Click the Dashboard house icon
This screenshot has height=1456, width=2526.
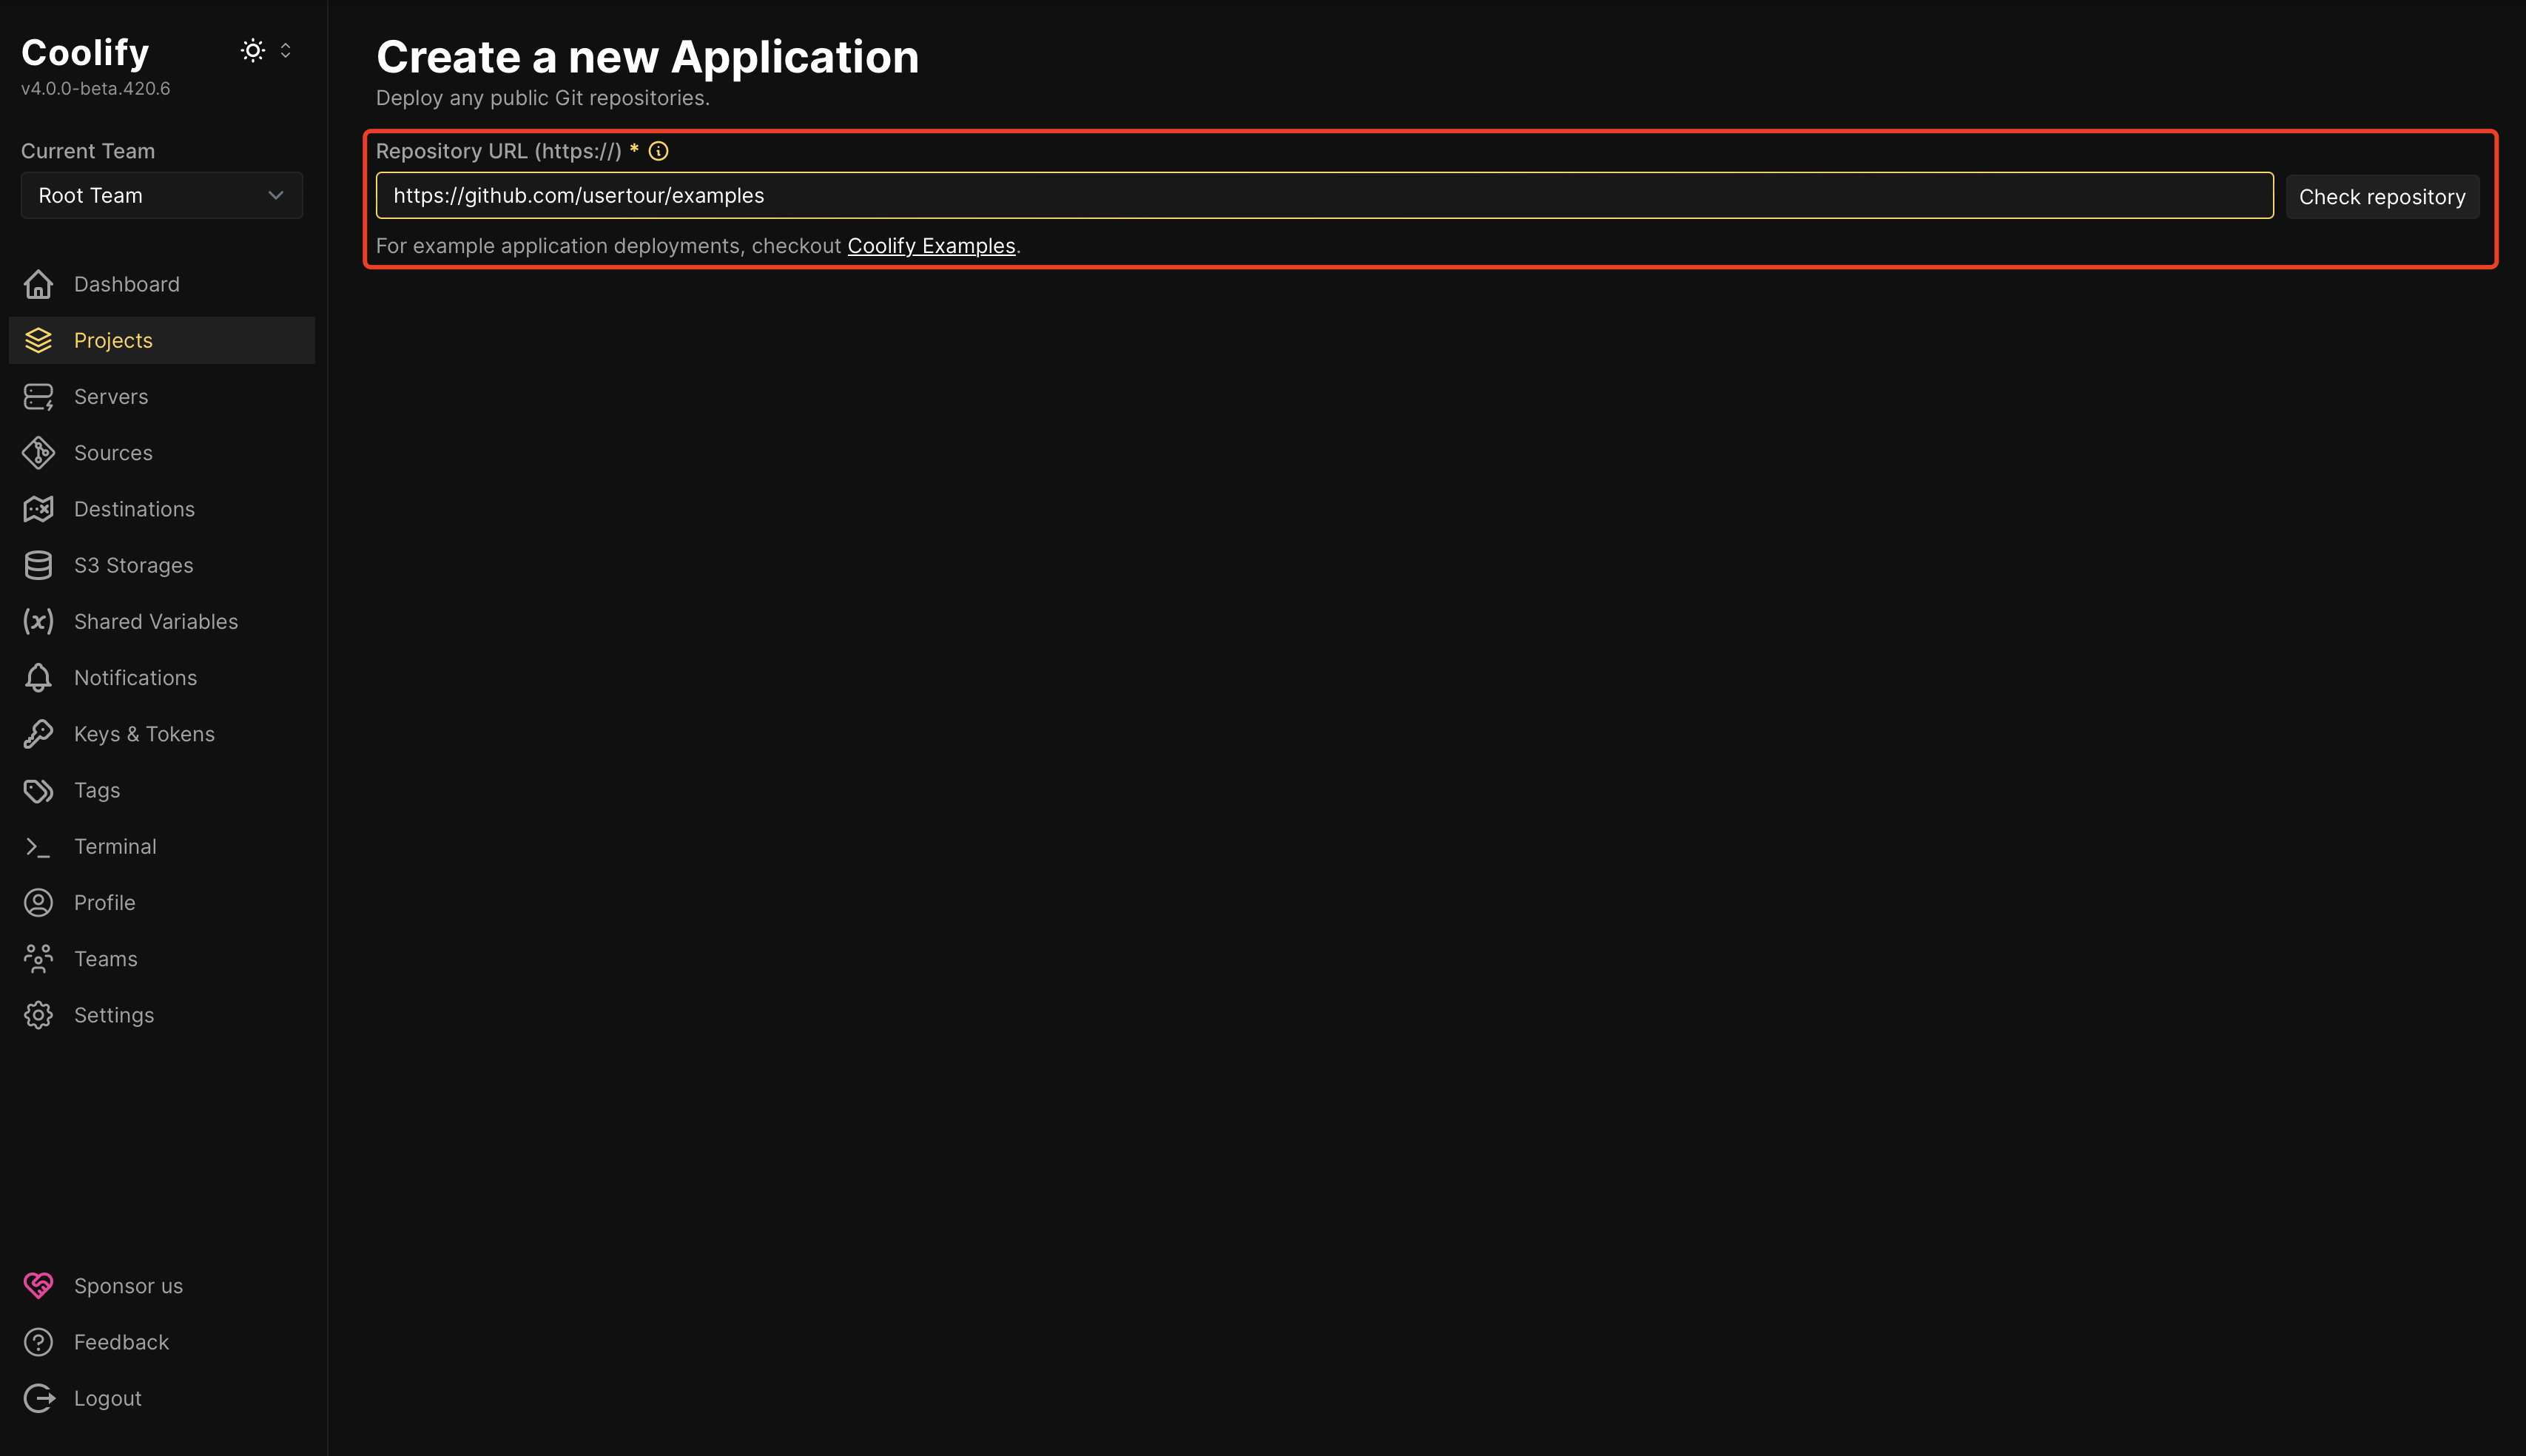(x=38, y=285)
